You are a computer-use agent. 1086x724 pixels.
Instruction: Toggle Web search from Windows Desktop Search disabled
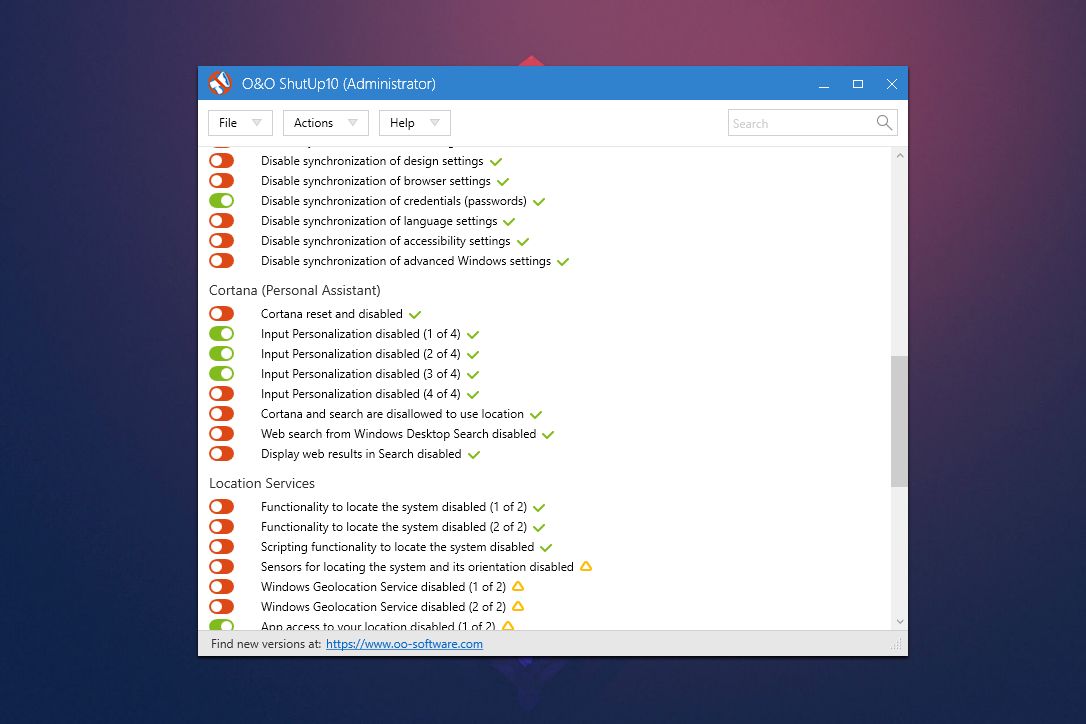[x=222, y=434]
